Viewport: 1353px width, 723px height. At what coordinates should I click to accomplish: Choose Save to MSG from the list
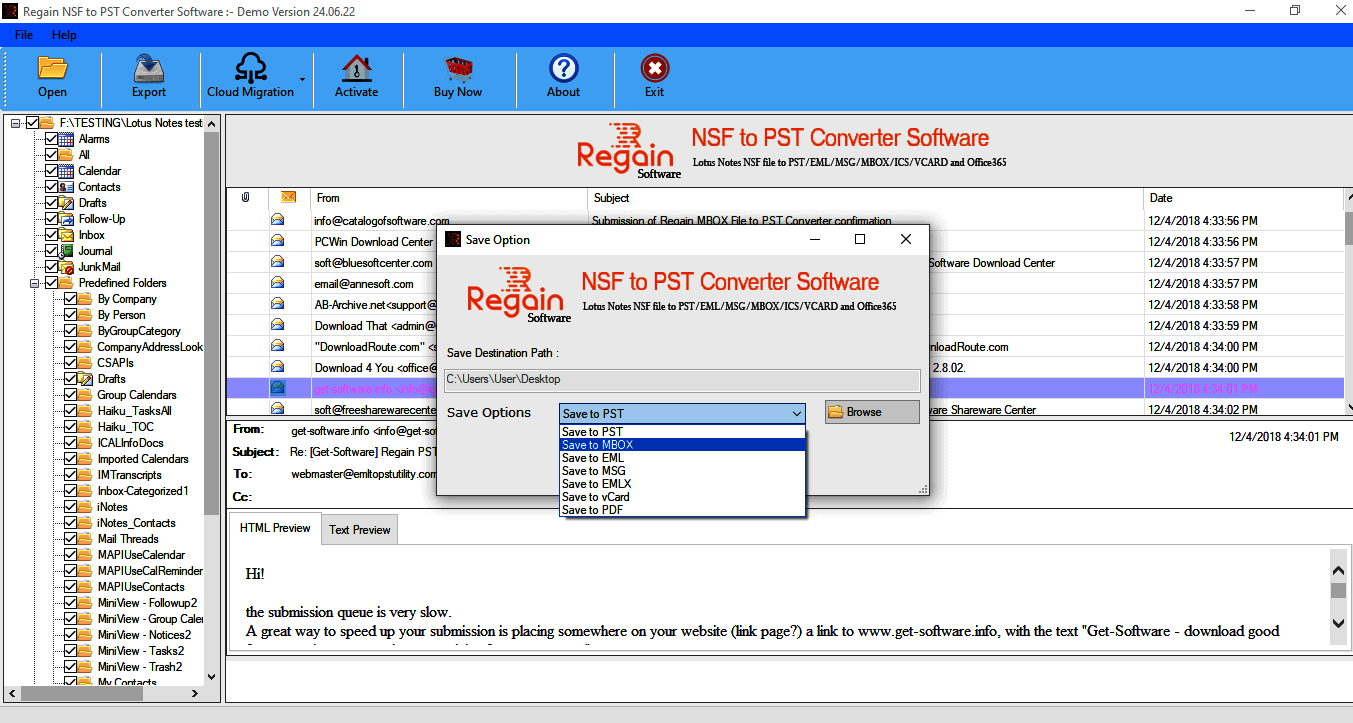(x=682, y=471)
